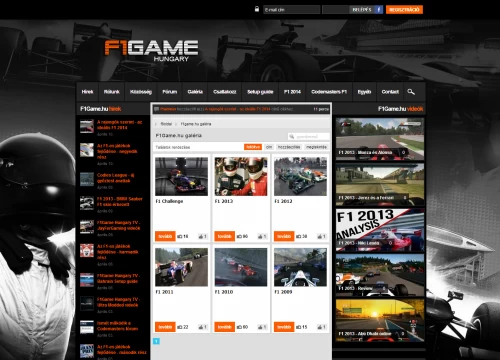
Task: Play the F1 2013 Monza video thumbnail
Action: pyautogui.click(x=380, y=139)
